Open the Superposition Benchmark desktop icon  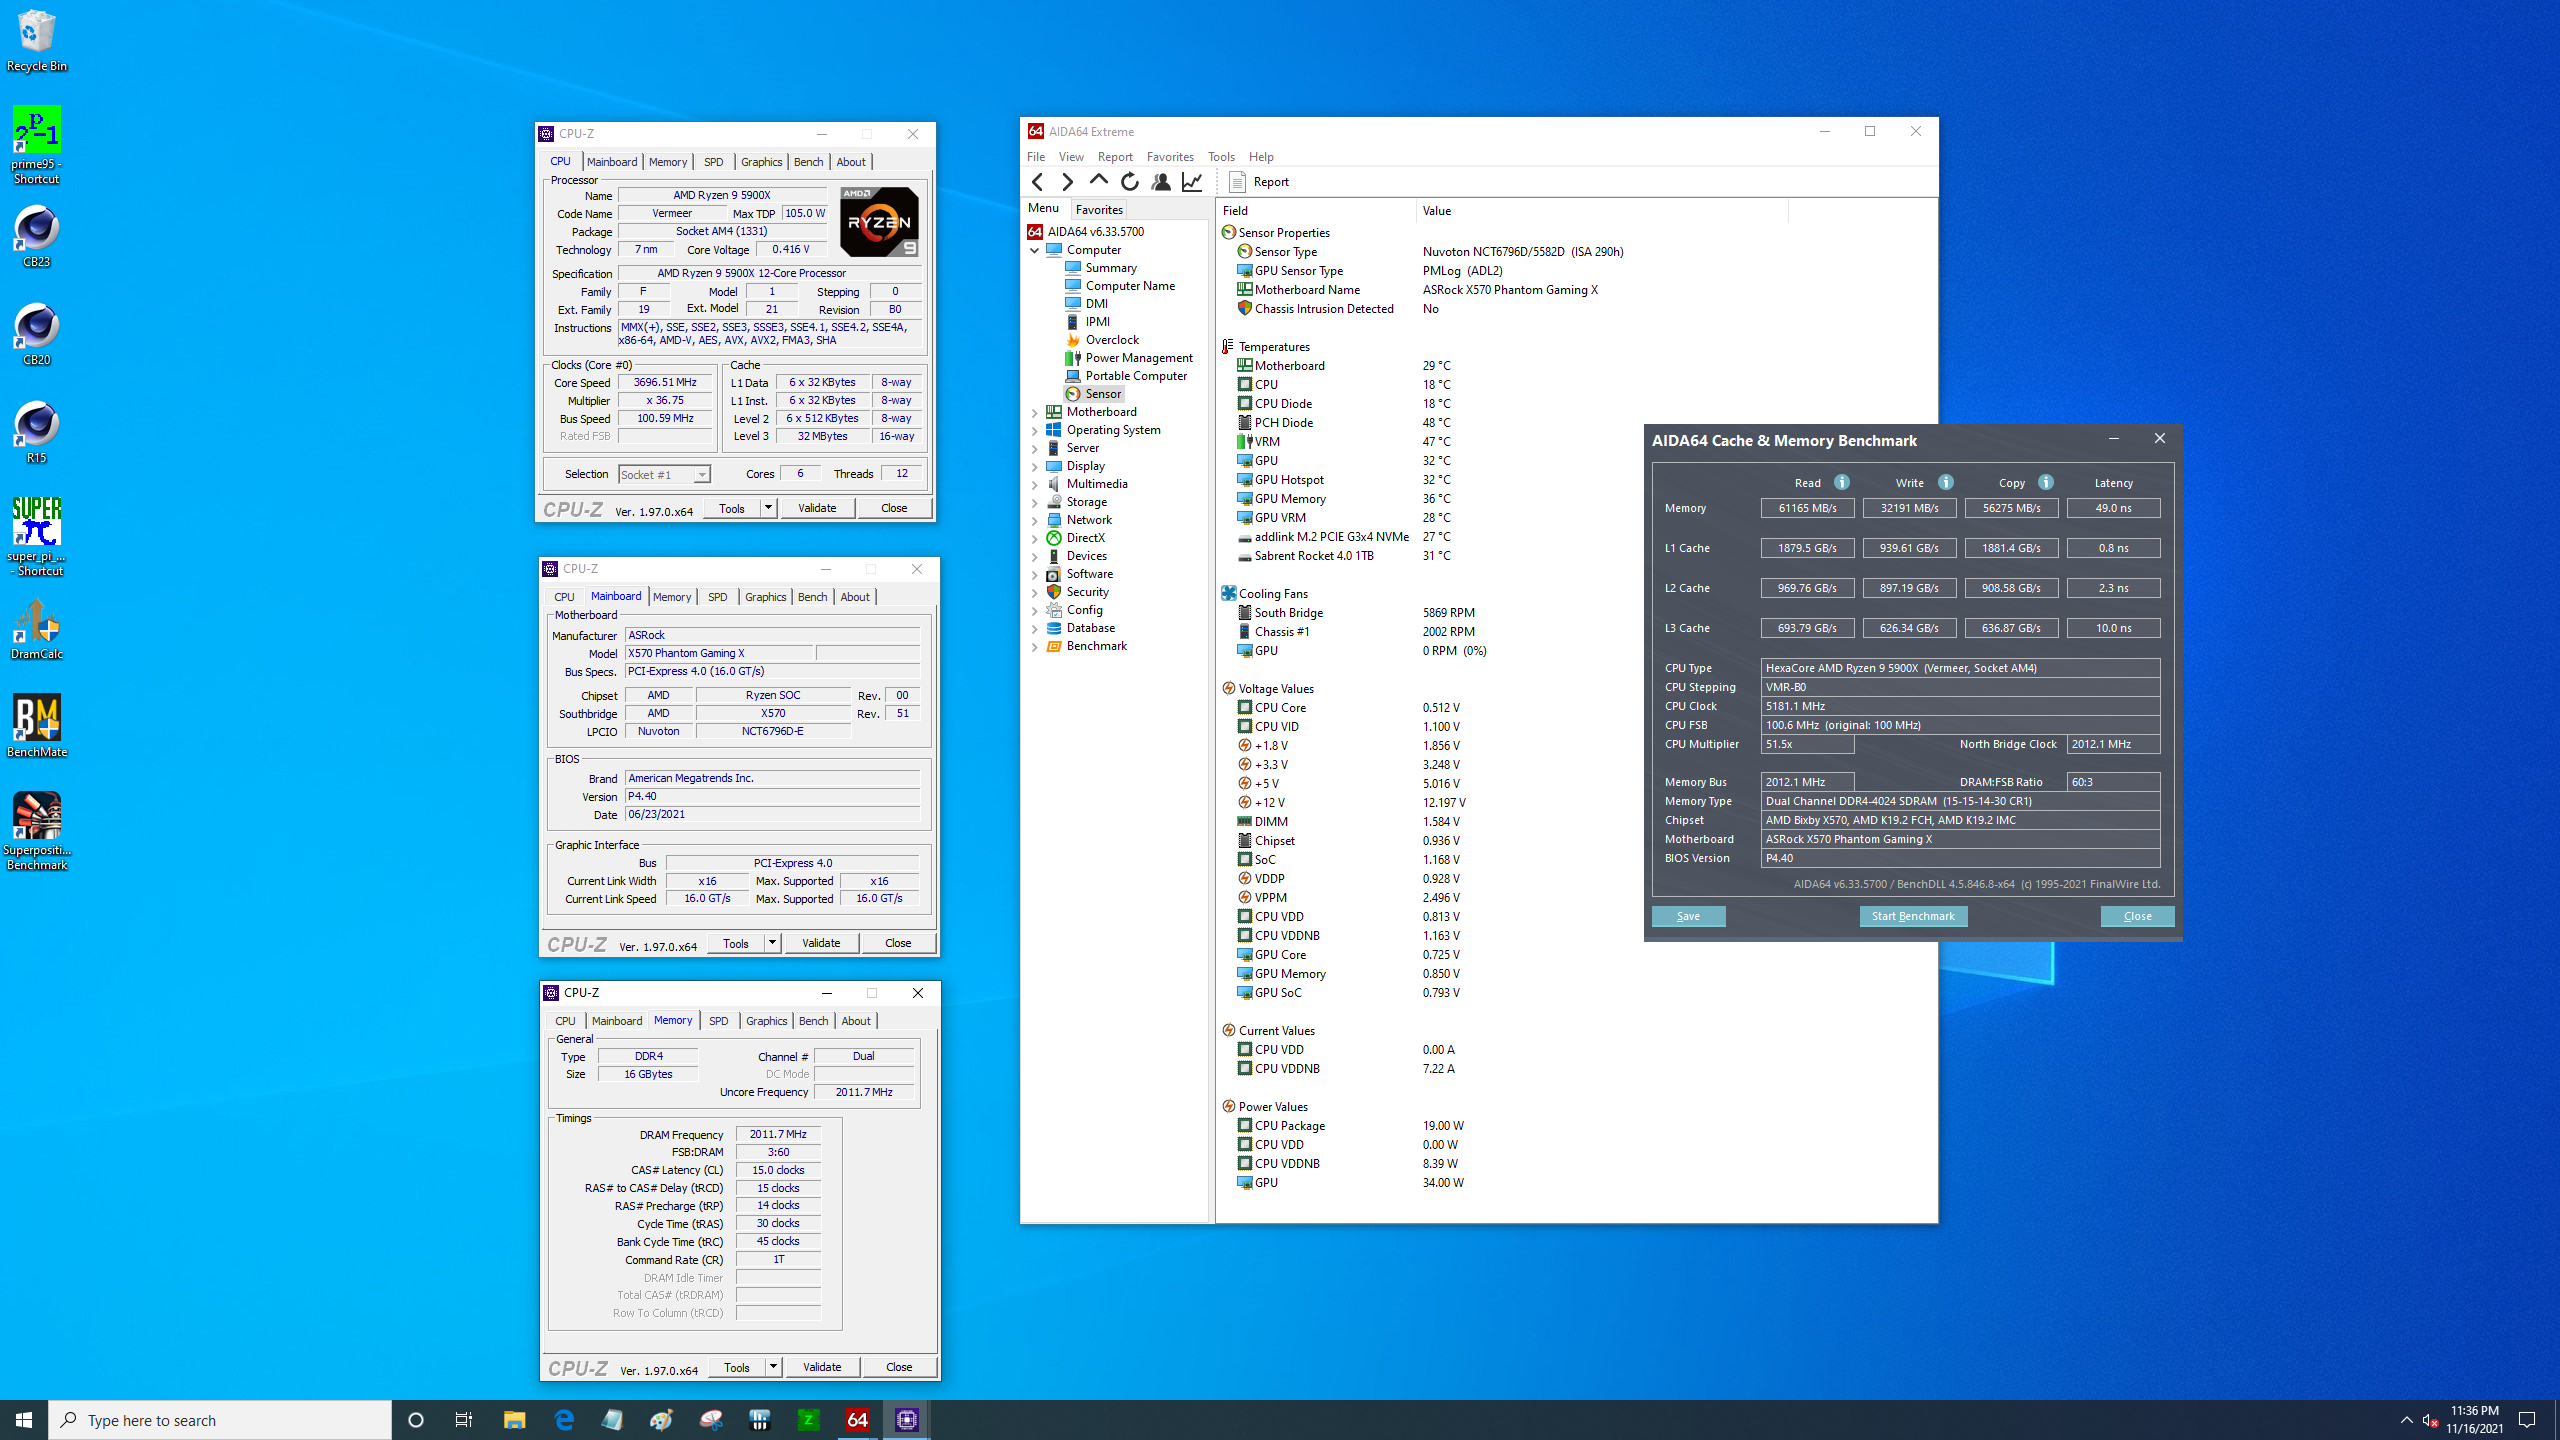pos(36,831)
